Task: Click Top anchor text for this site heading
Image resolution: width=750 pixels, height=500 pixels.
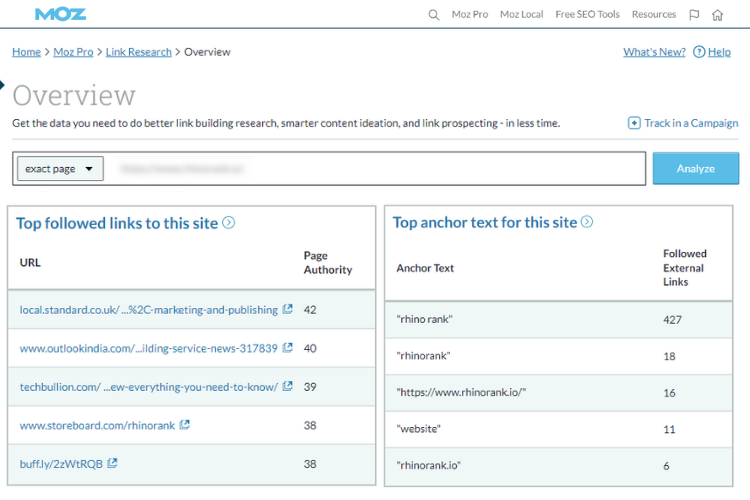Action: [x=485, y=222]
